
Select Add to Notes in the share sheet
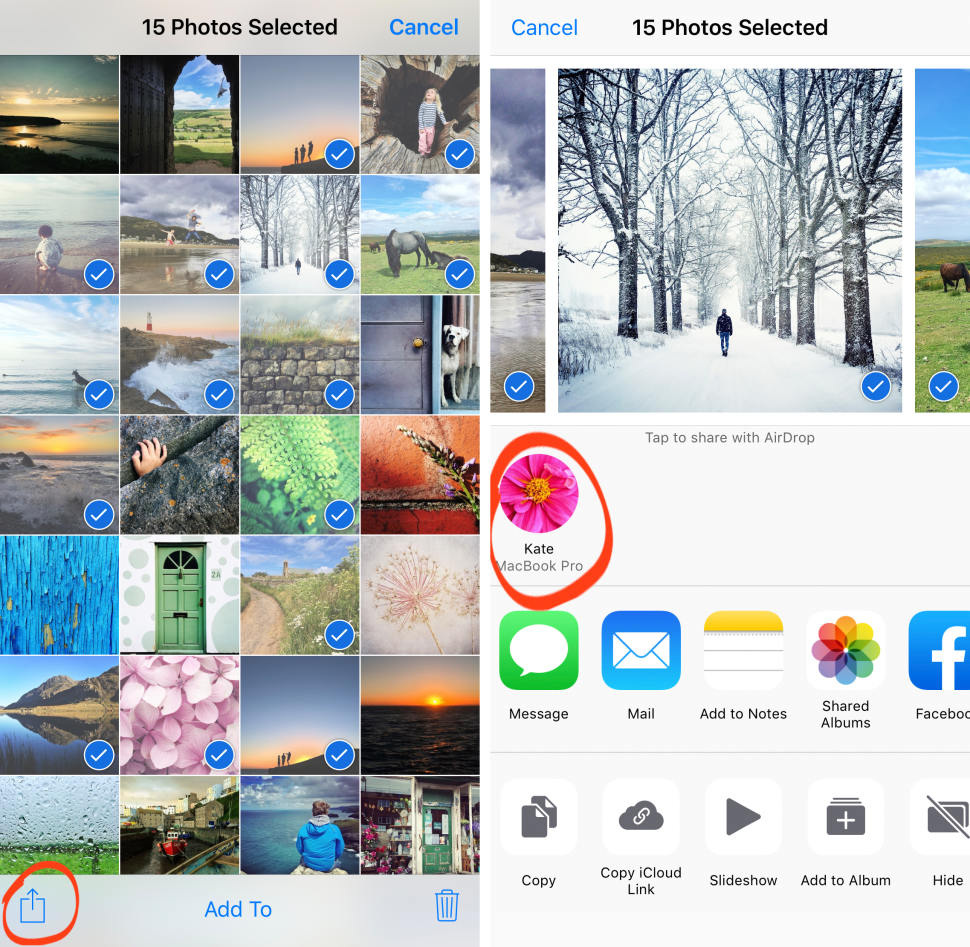[x=743, y=650]
